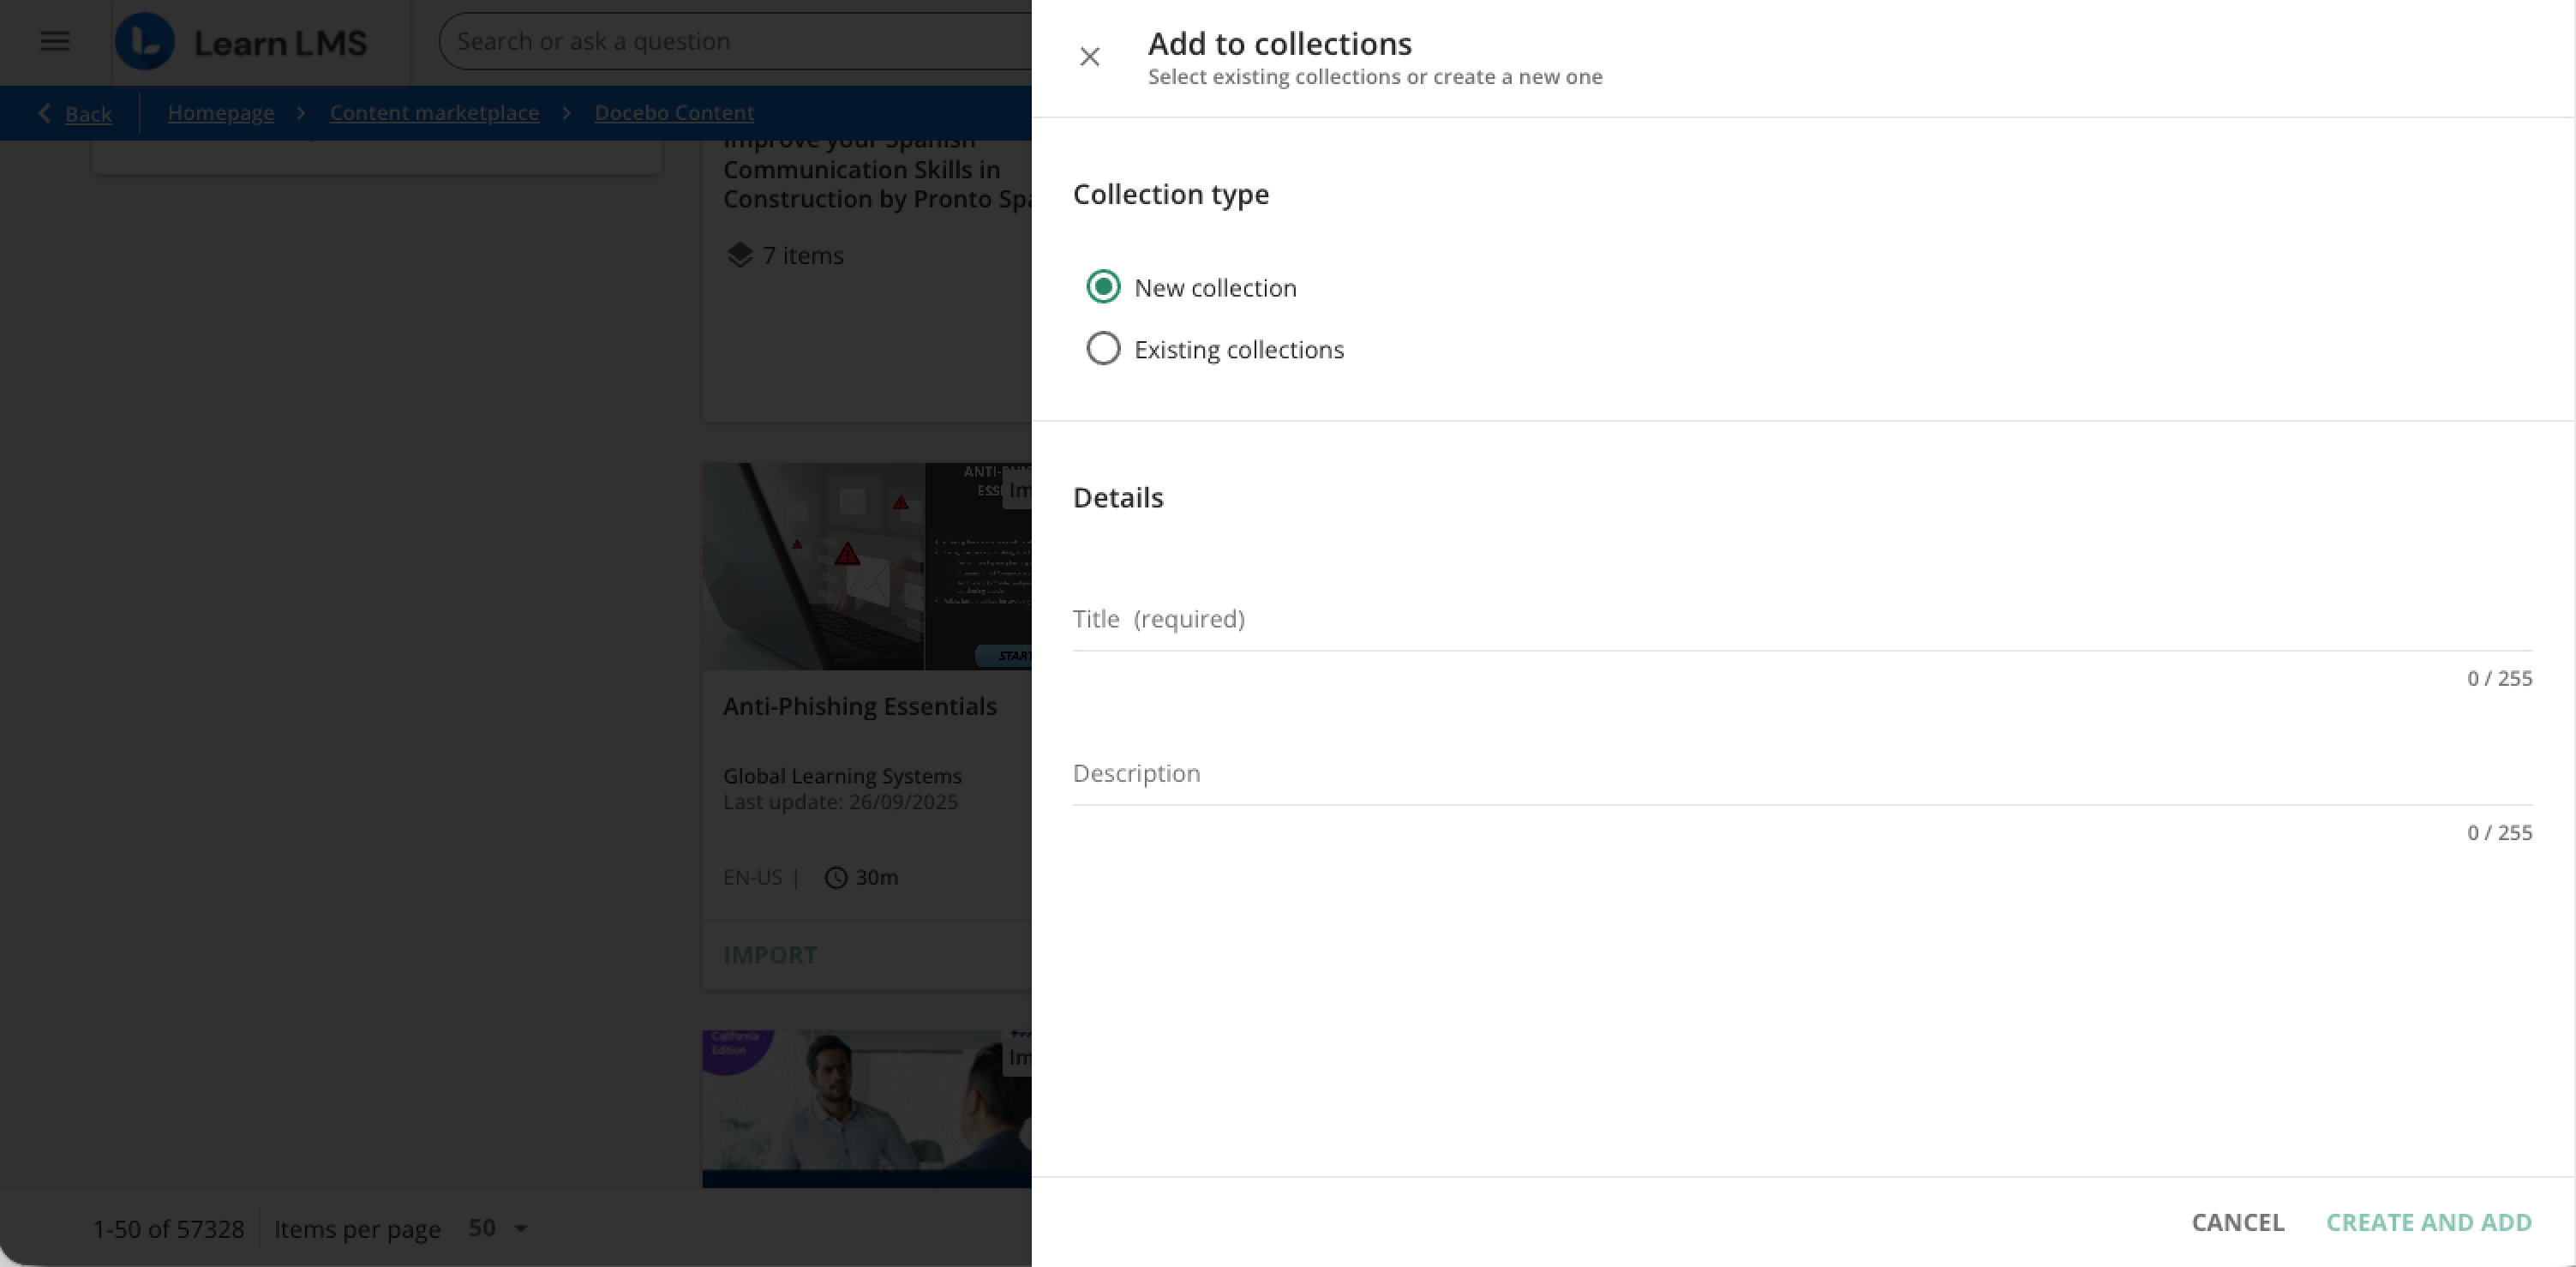The width and height of the screenshot is (2576, 1267).
Task: Select the New collection radio button
Action: tap(1103, 288)
